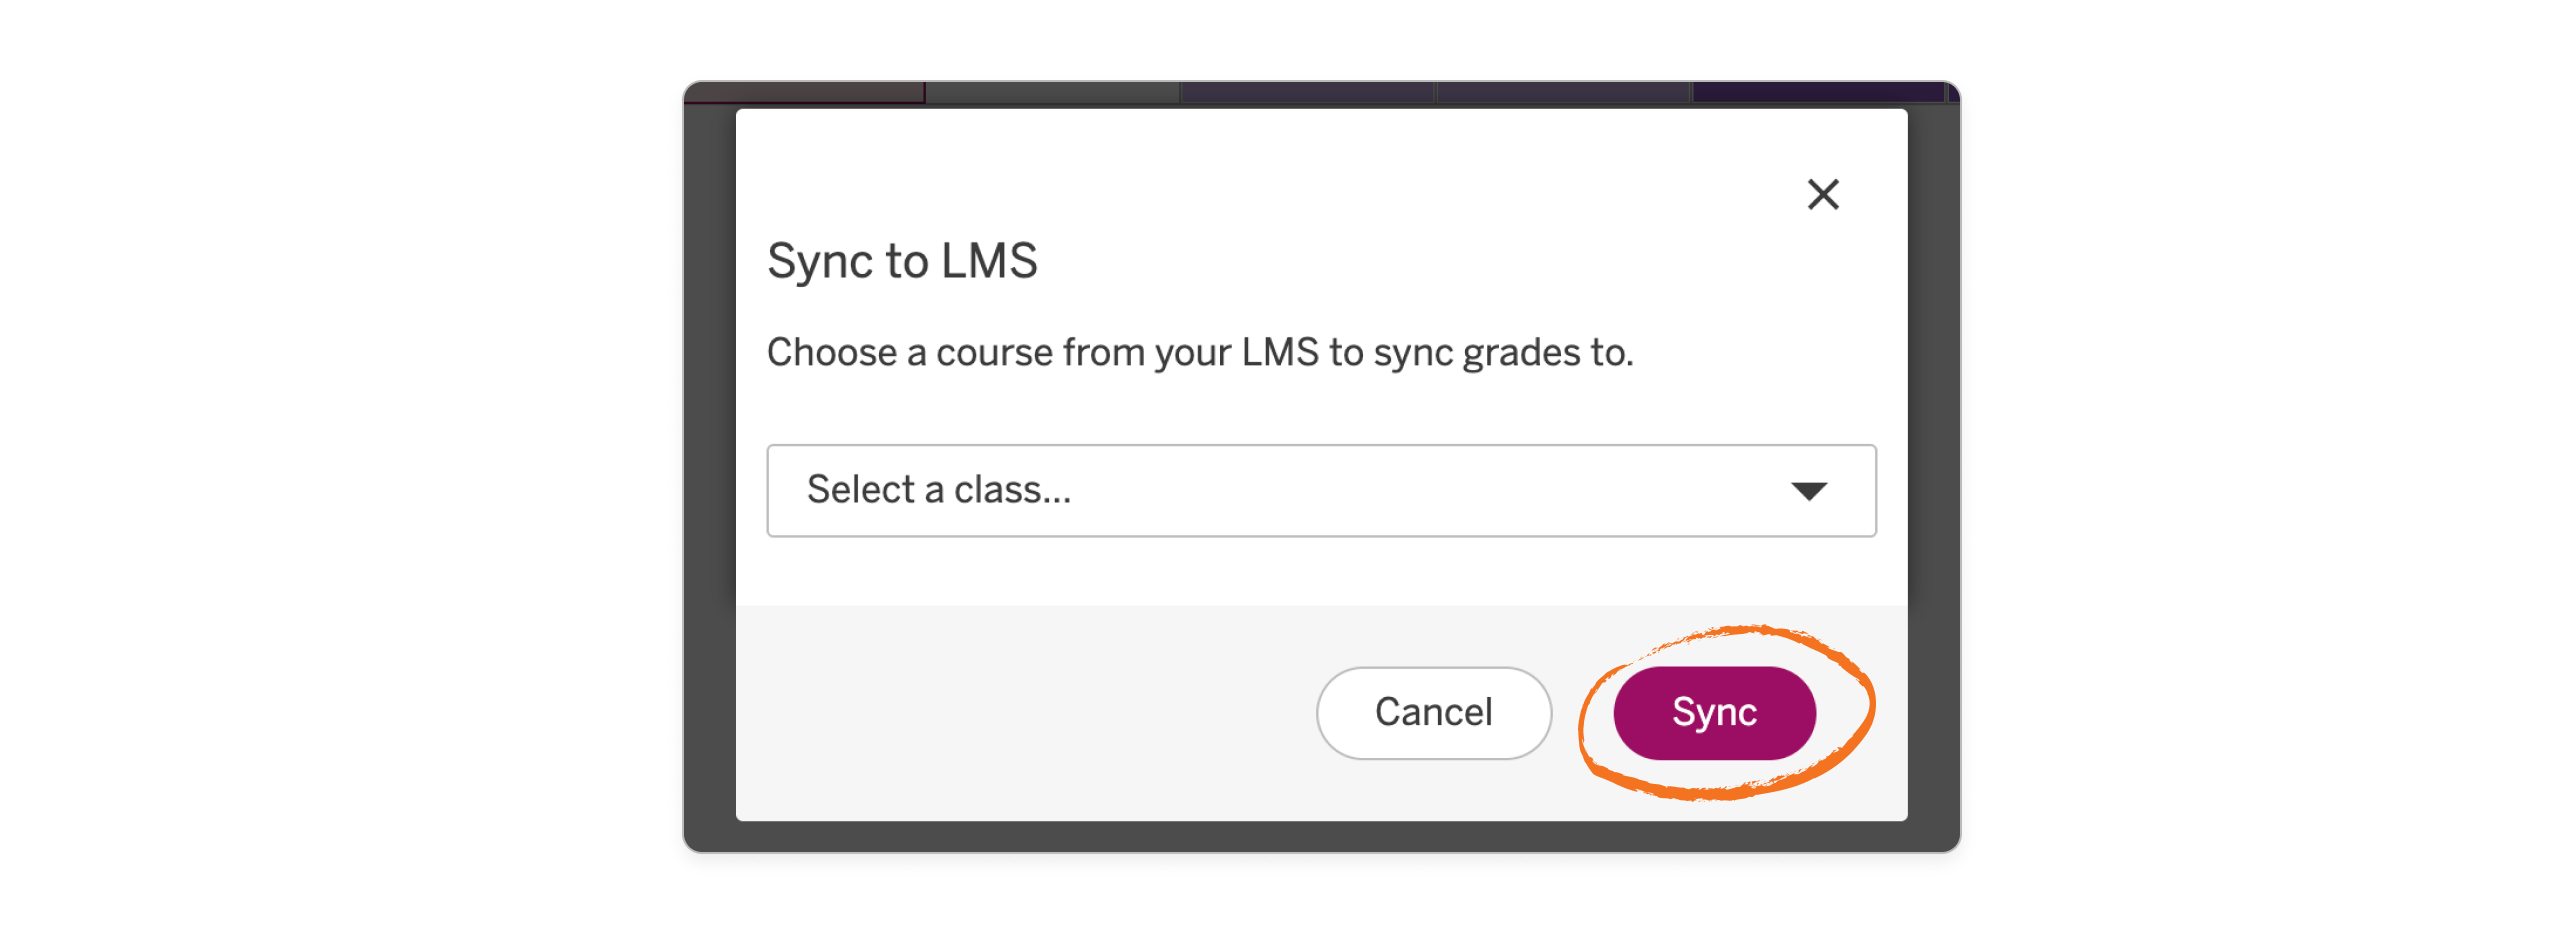2560x934 pixels.
Task: Focus the class selection field
Action: 1320,490
